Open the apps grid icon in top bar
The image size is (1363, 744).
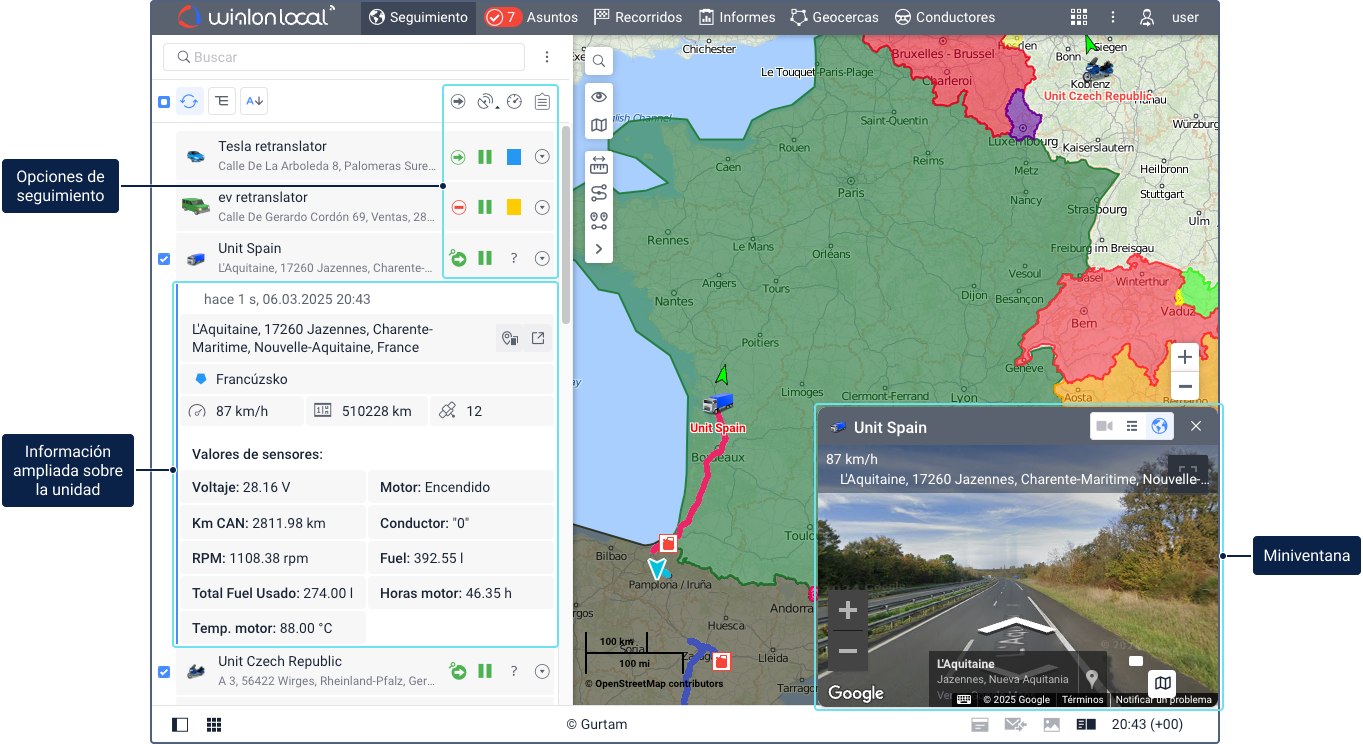[x=1078, y=17]
